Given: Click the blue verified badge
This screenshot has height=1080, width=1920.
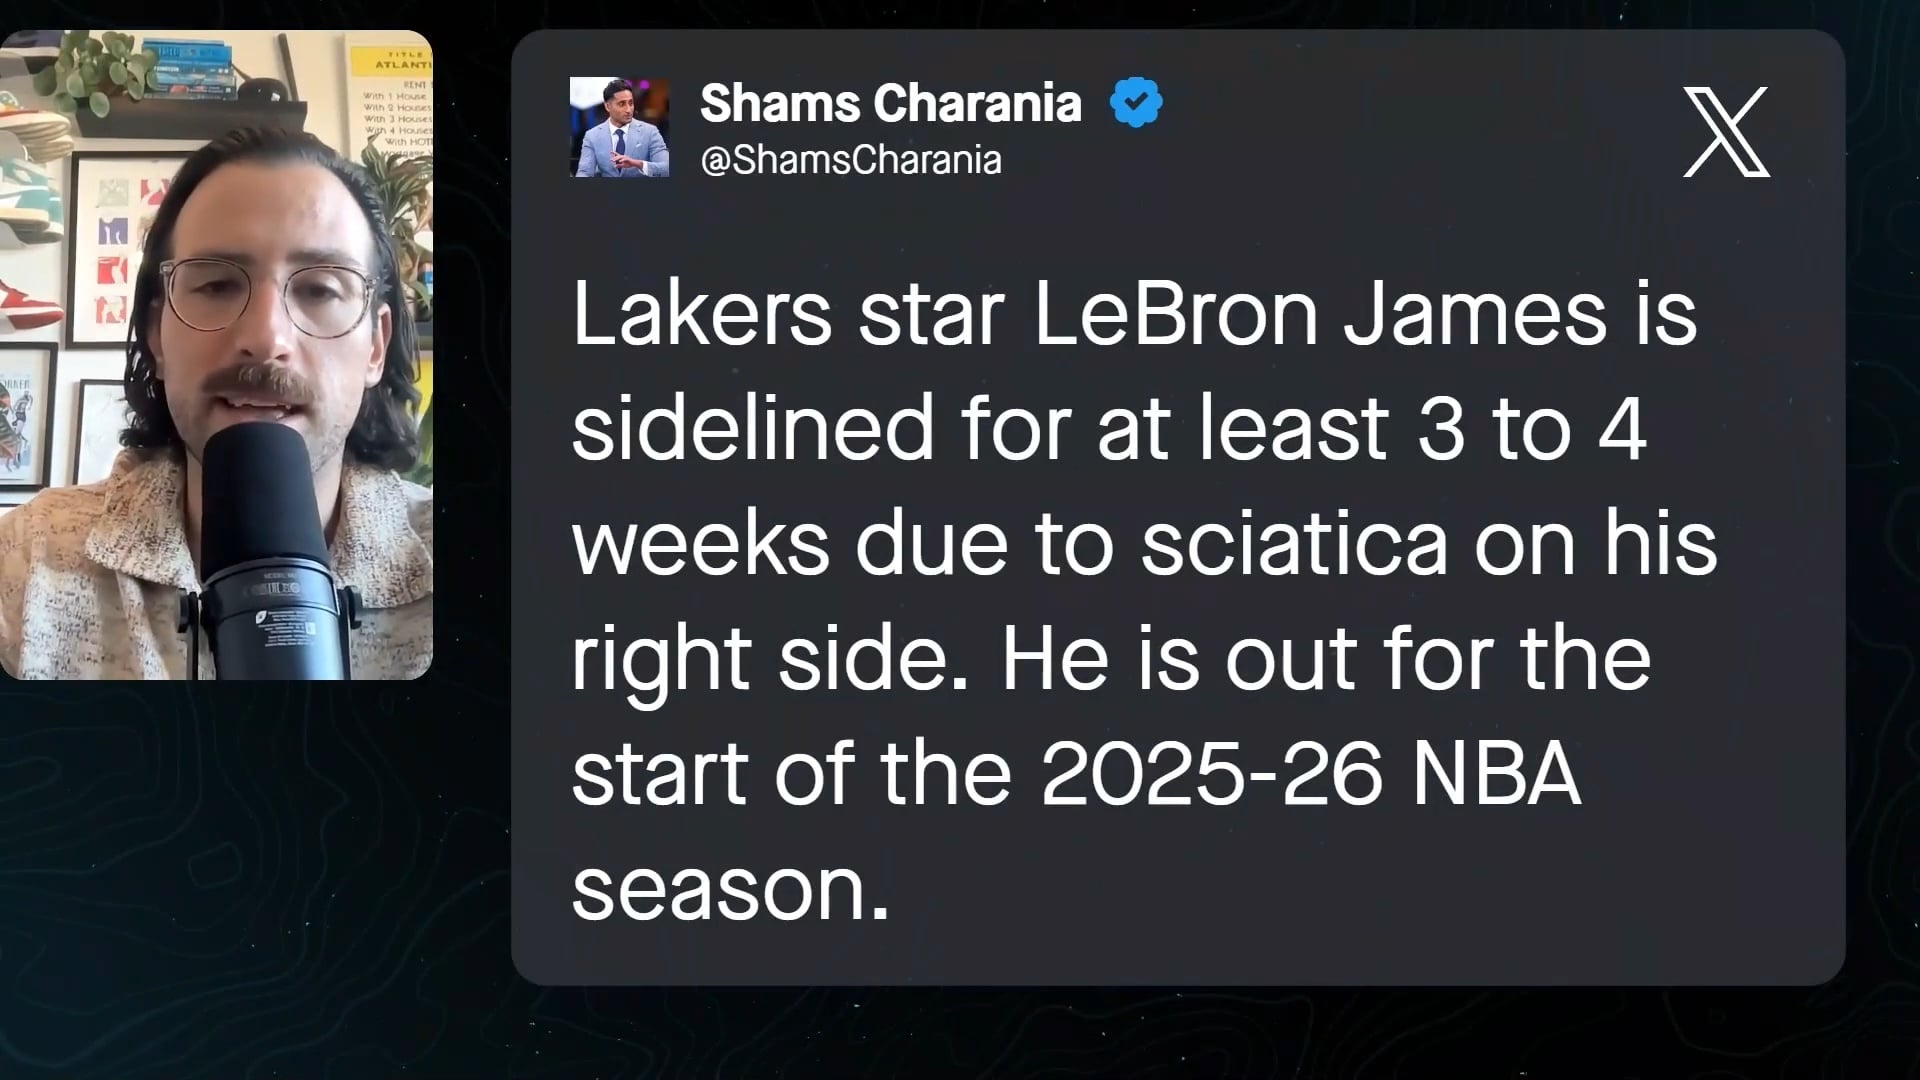Looking at the screenshot, I should coord(1136,103).
